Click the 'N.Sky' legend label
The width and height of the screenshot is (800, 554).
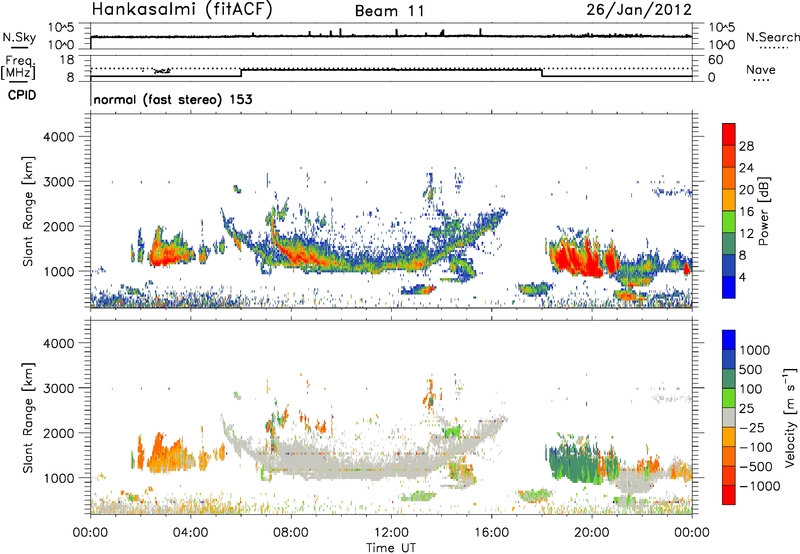(19, 37)
